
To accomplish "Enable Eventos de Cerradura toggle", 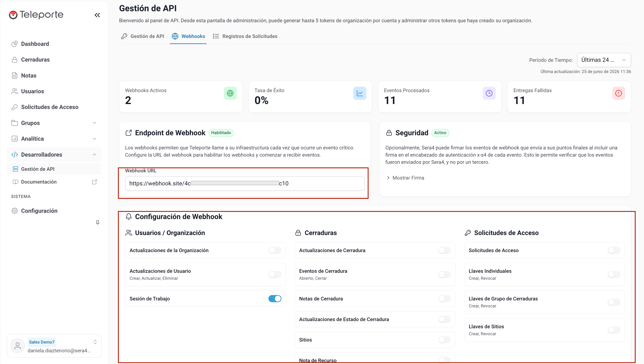I will click(x=444, y=274).
